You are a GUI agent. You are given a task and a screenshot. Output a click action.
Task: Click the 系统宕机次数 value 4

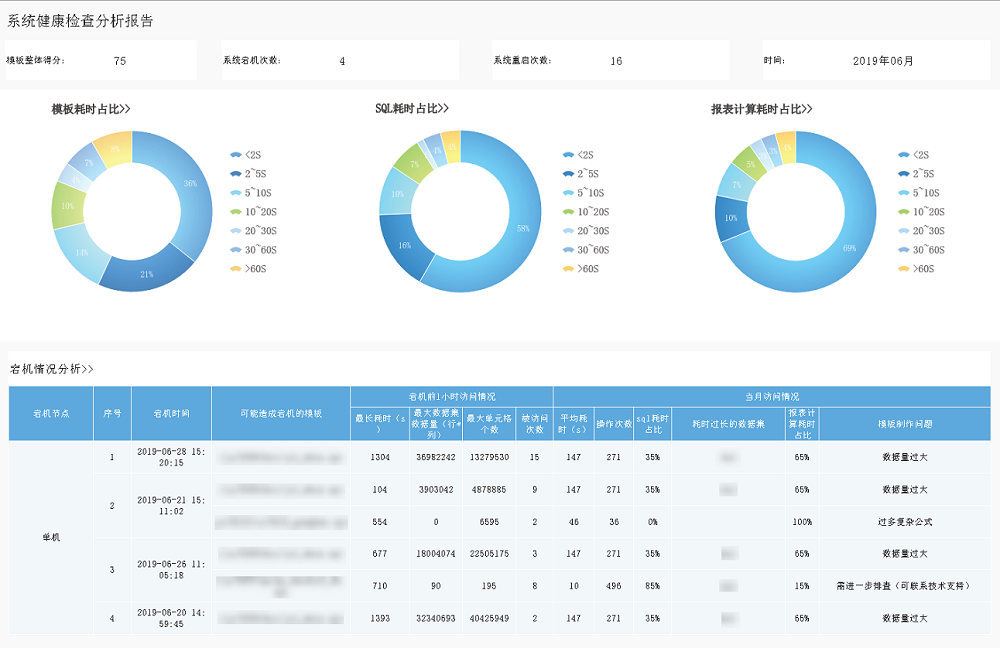click(x=342, y=61)
